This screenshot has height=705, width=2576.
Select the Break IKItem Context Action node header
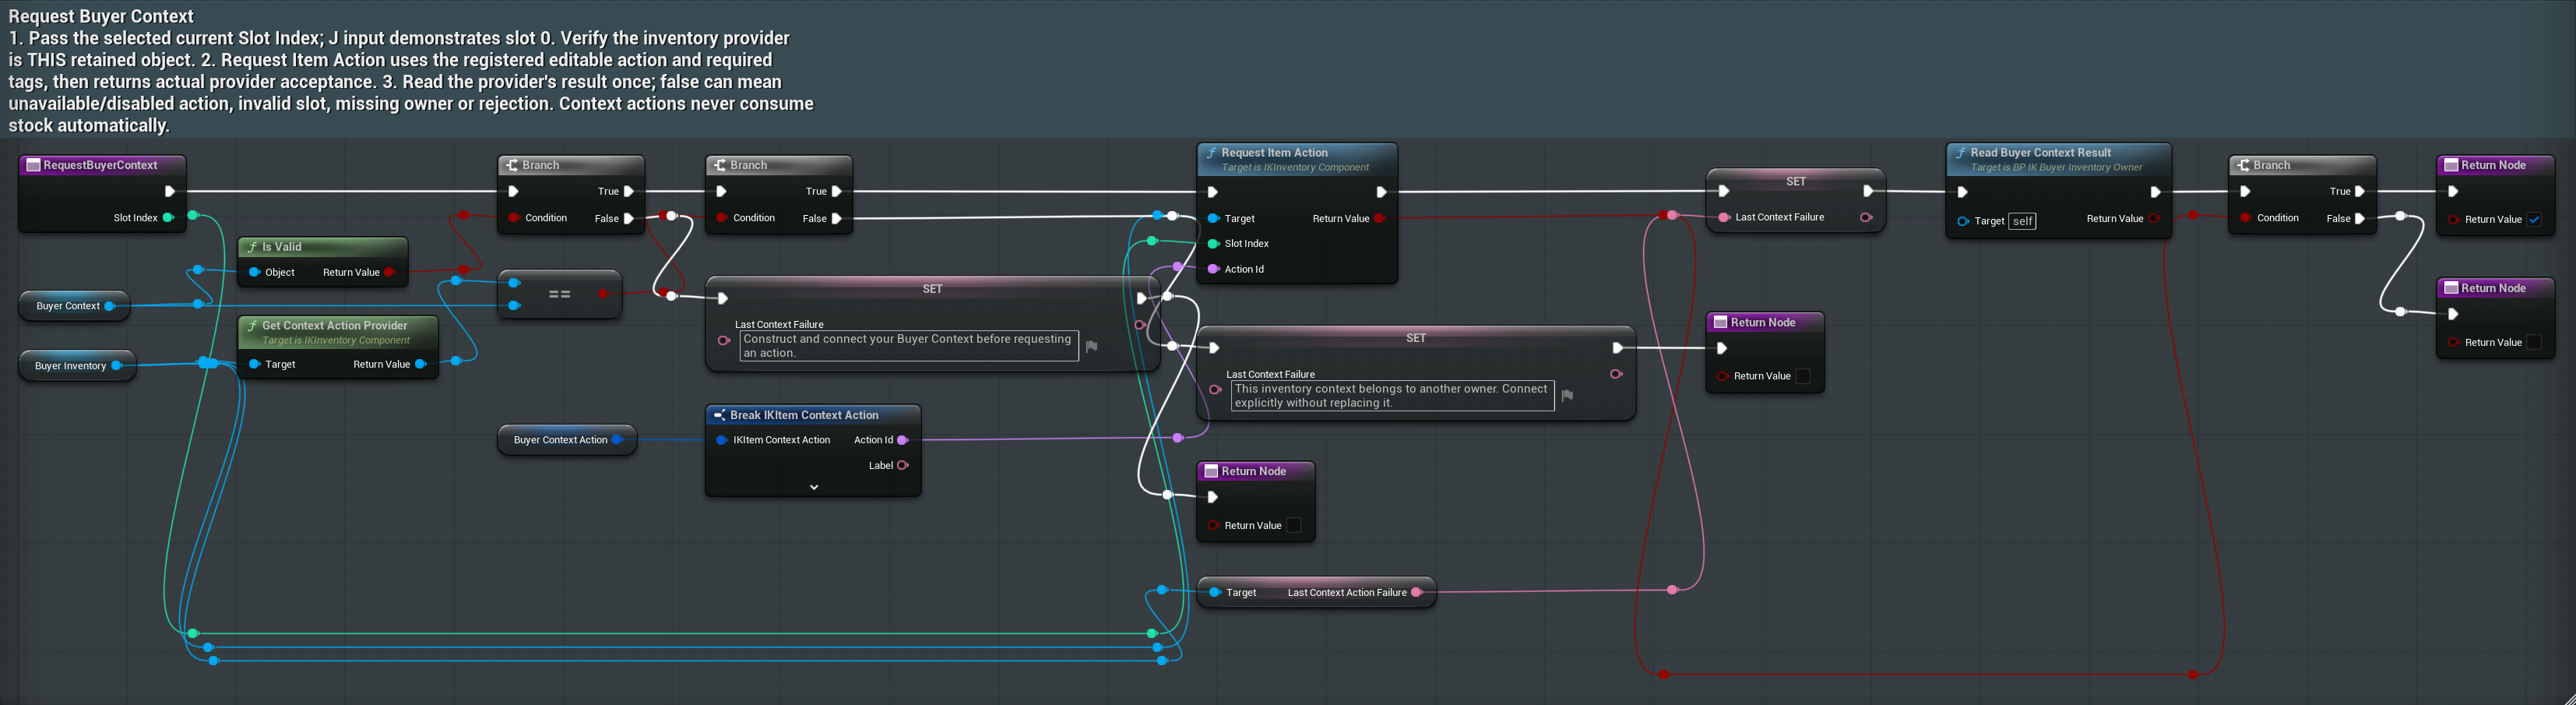click(x=813, y=415)
